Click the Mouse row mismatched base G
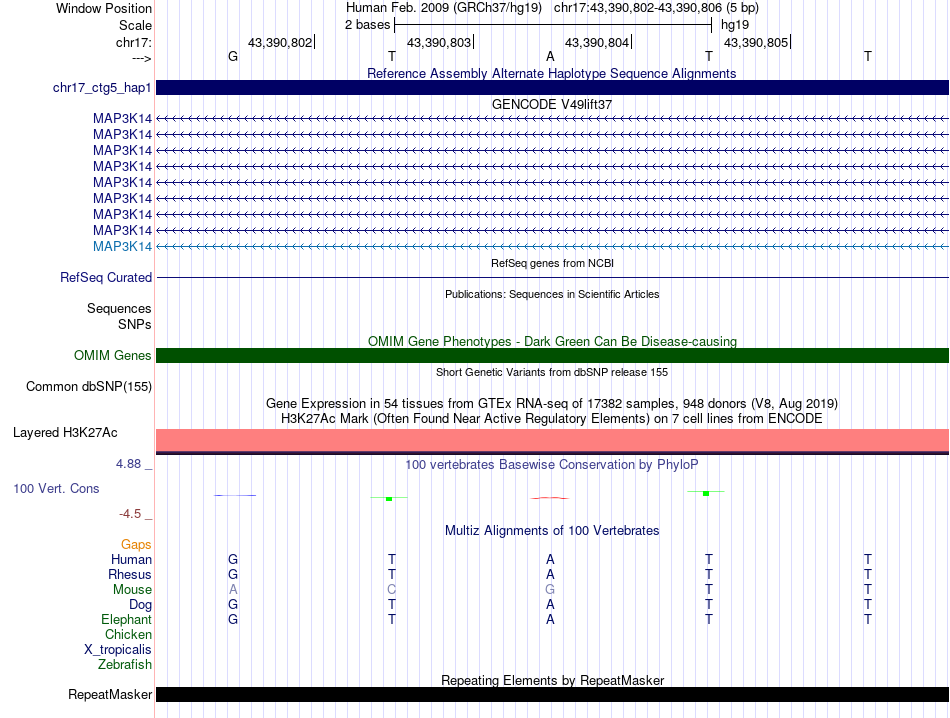The image size is (950, 718). [x=550, y=590]
